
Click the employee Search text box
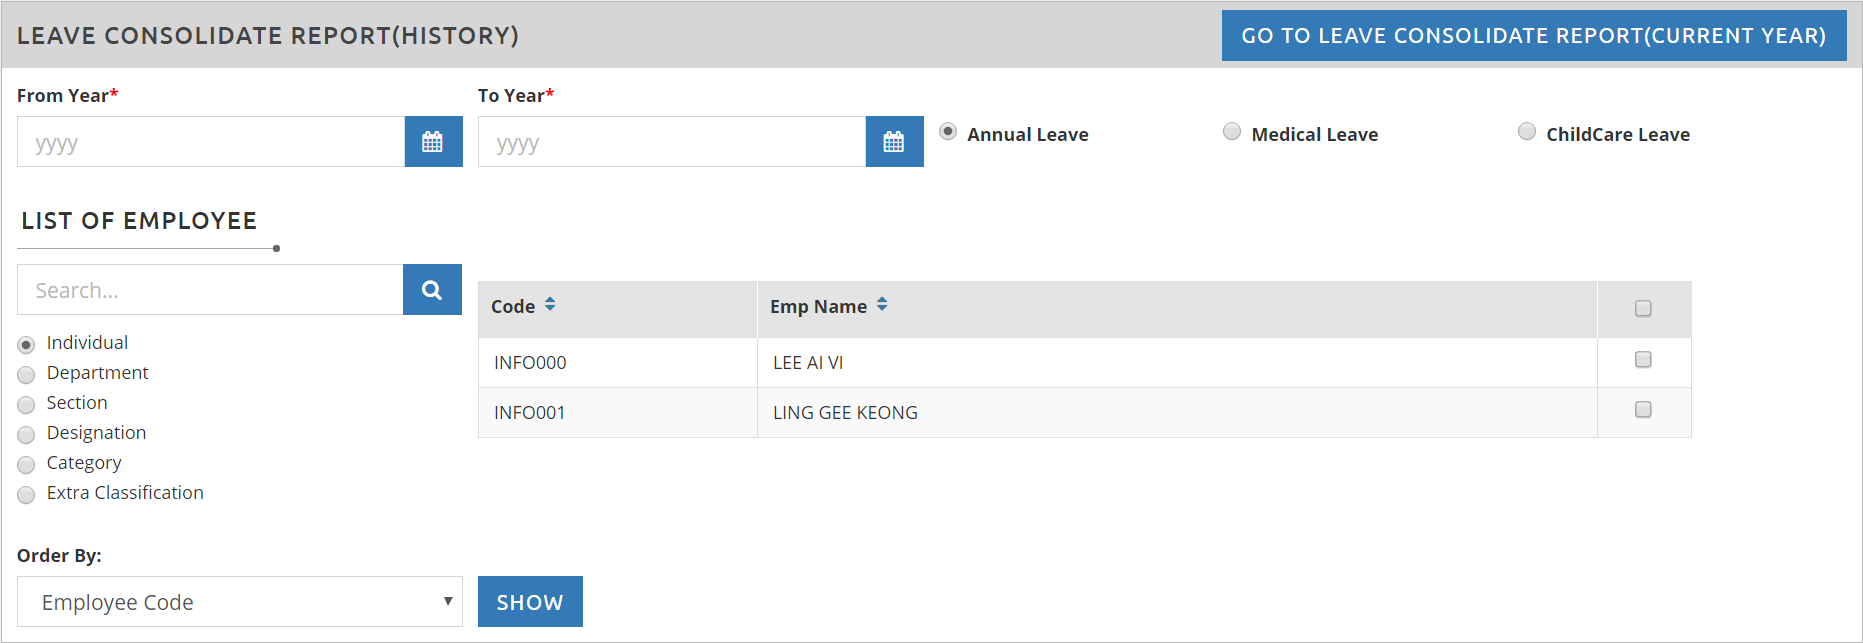tap(210, 290)
